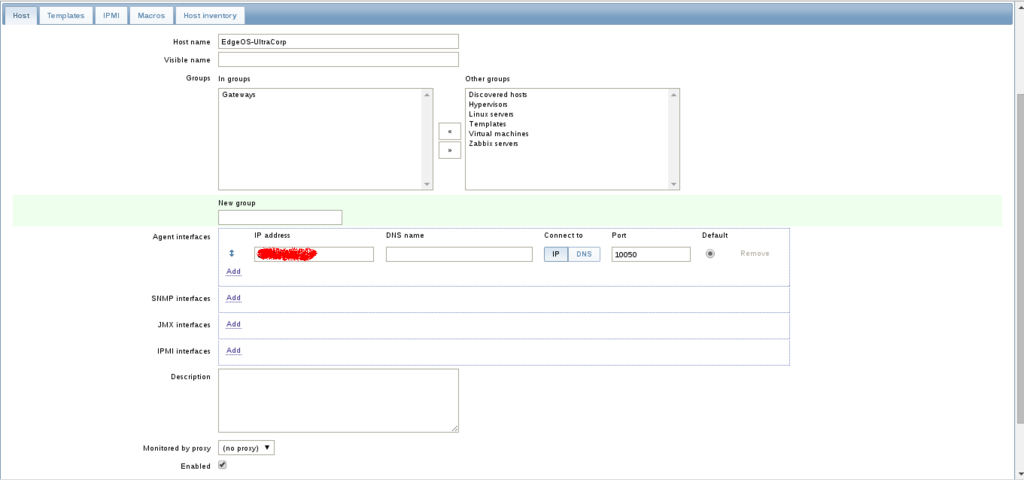Select the Default interface radio button
1024x480 pixels.
click(710, 254)
